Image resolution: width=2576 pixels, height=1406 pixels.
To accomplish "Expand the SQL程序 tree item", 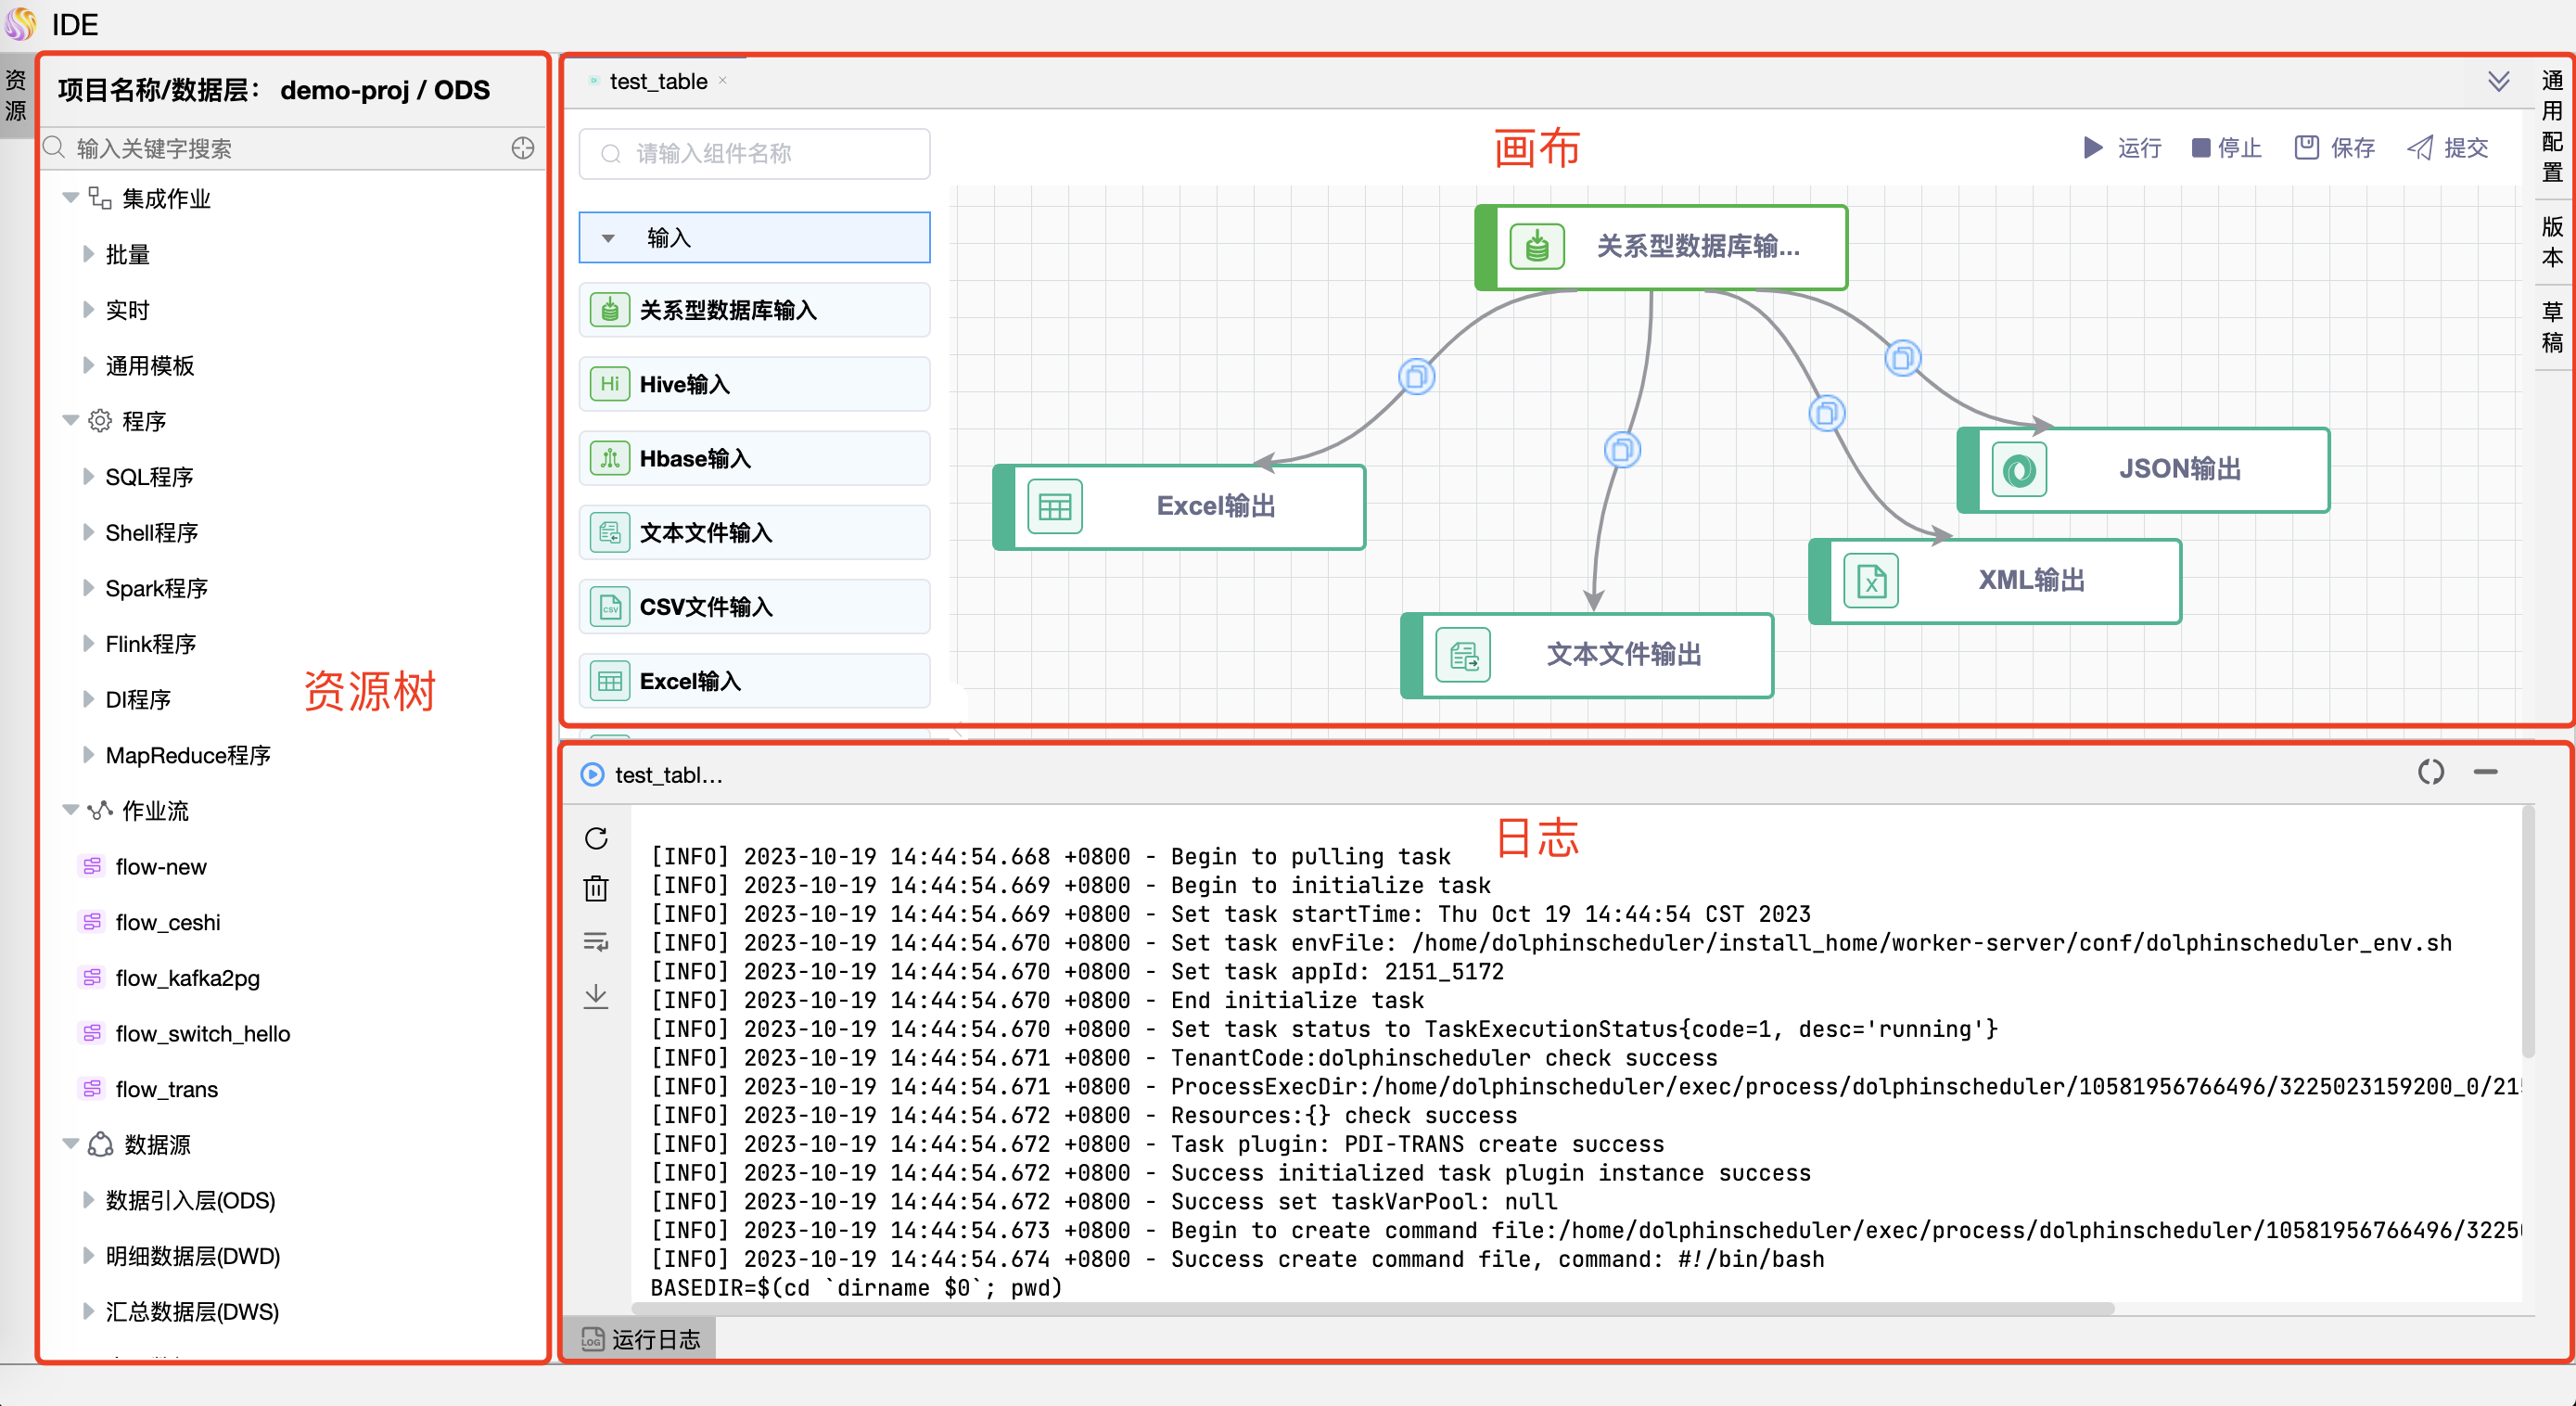I will click(x=88, y=477).
